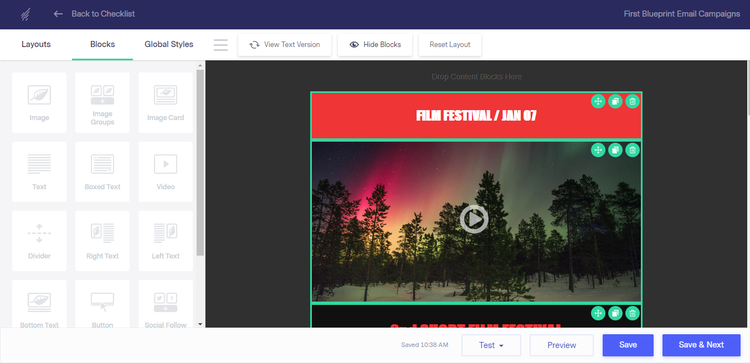Click Drop Content Blocks Here area
This screenshot has height=363, width=750.
tap(476, 77)
